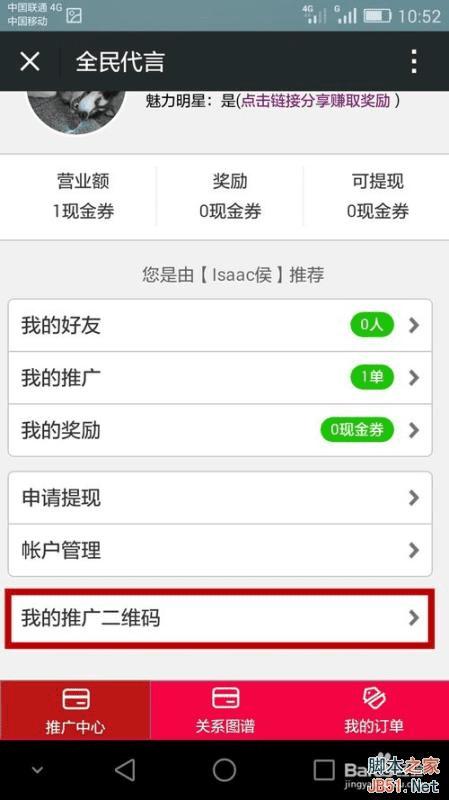Tap the Android back triangle icon

pos(125,769)
